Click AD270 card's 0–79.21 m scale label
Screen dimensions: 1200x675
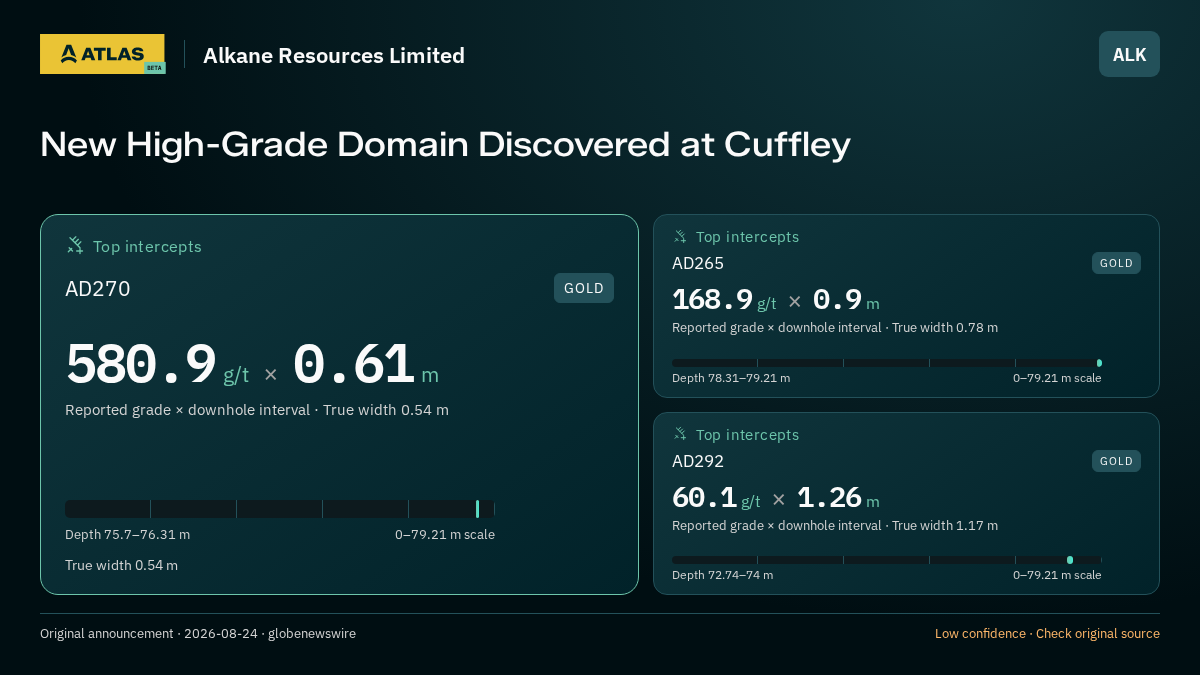[x=445, y=535]
